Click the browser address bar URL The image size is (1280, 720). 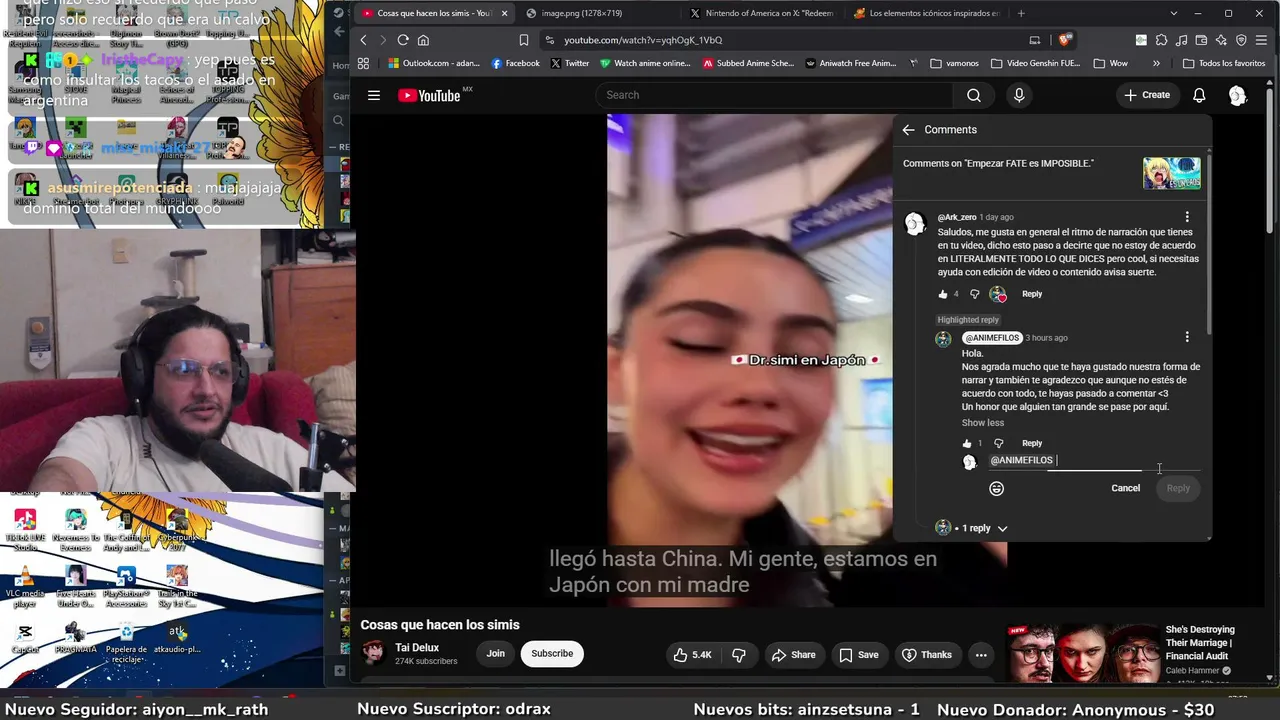pyautogui.click(x=643, y=40)
